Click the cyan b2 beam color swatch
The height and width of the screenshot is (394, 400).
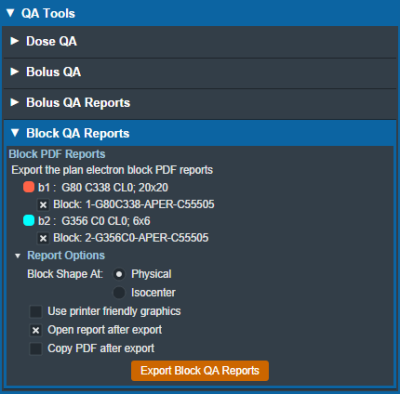(x=29, y=221)
